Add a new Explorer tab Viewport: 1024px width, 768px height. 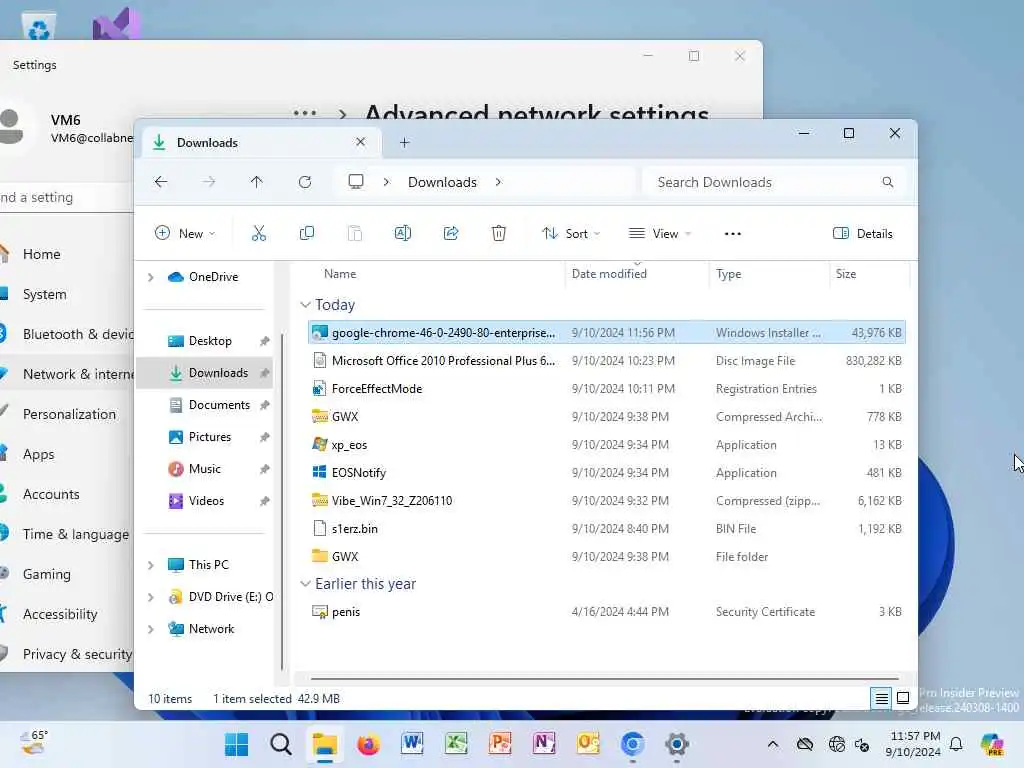(x=404, y=142)
